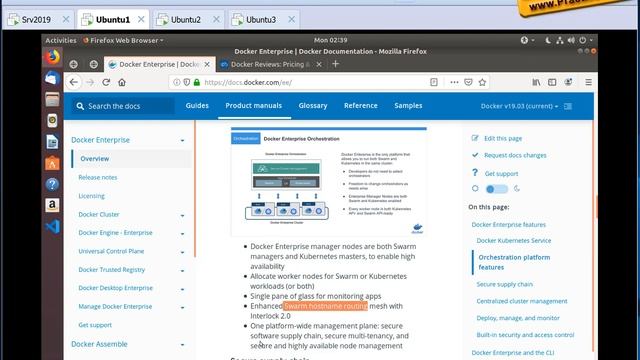
Task: Click the Get support link on the right
Action: (501, 173)
